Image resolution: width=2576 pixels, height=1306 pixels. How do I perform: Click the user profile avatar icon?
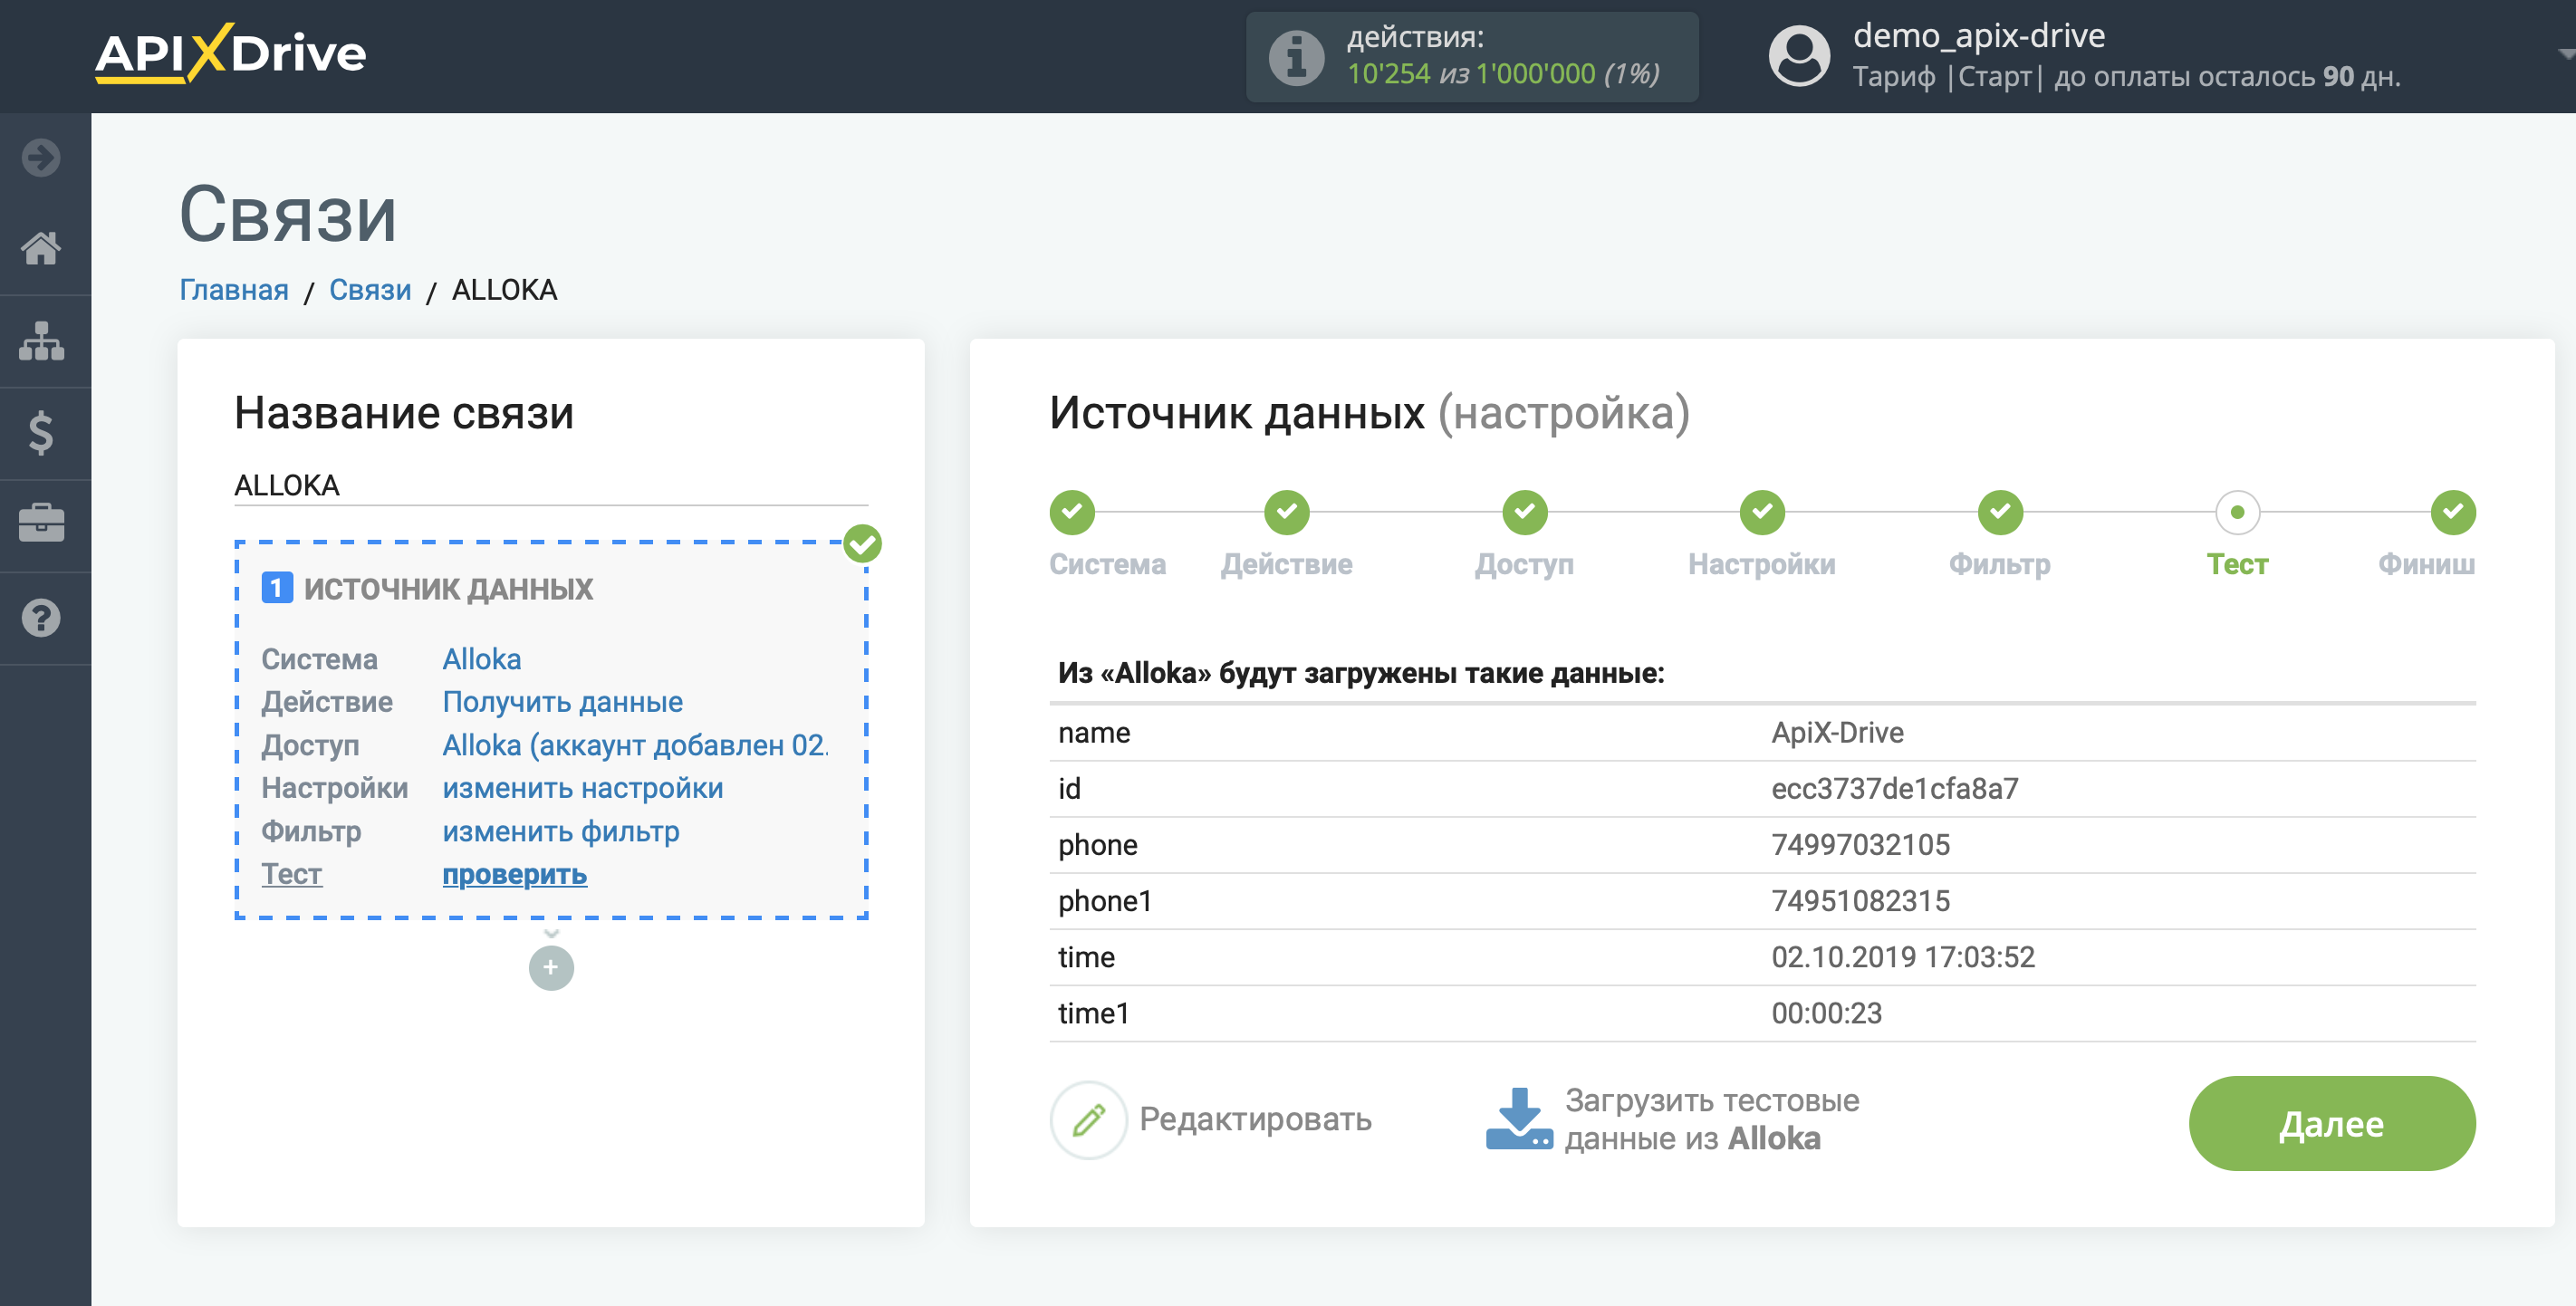coord(1799,55)
